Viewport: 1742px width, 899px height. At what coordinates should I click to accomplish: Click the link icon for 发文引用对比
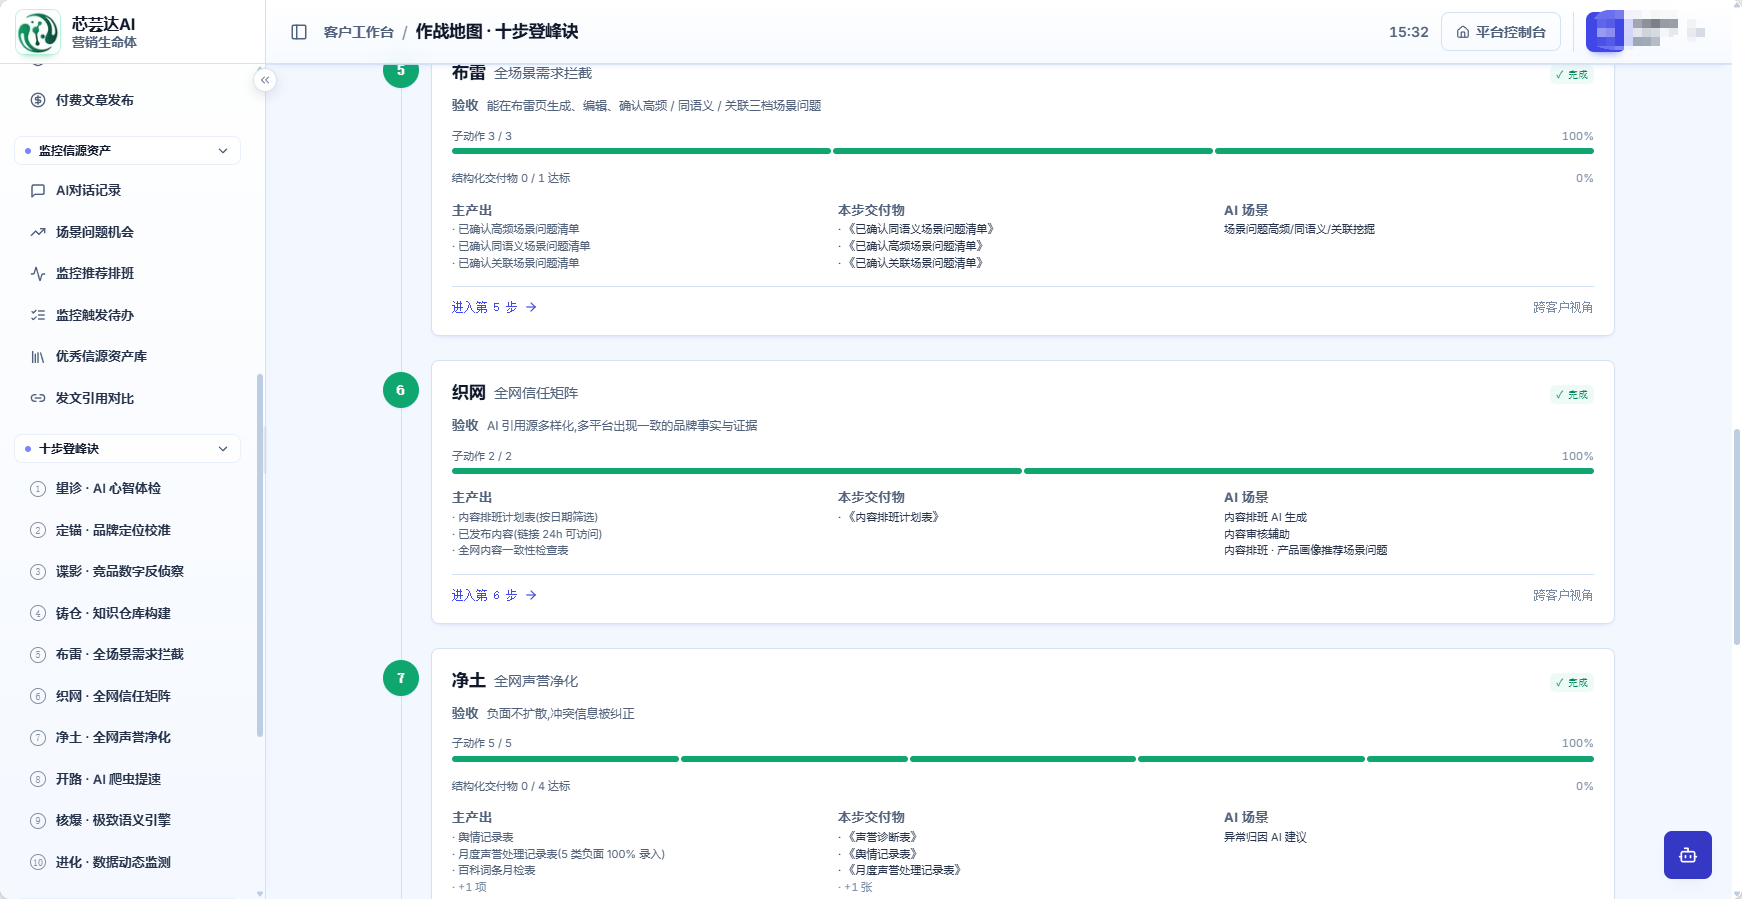click(38, 398)
